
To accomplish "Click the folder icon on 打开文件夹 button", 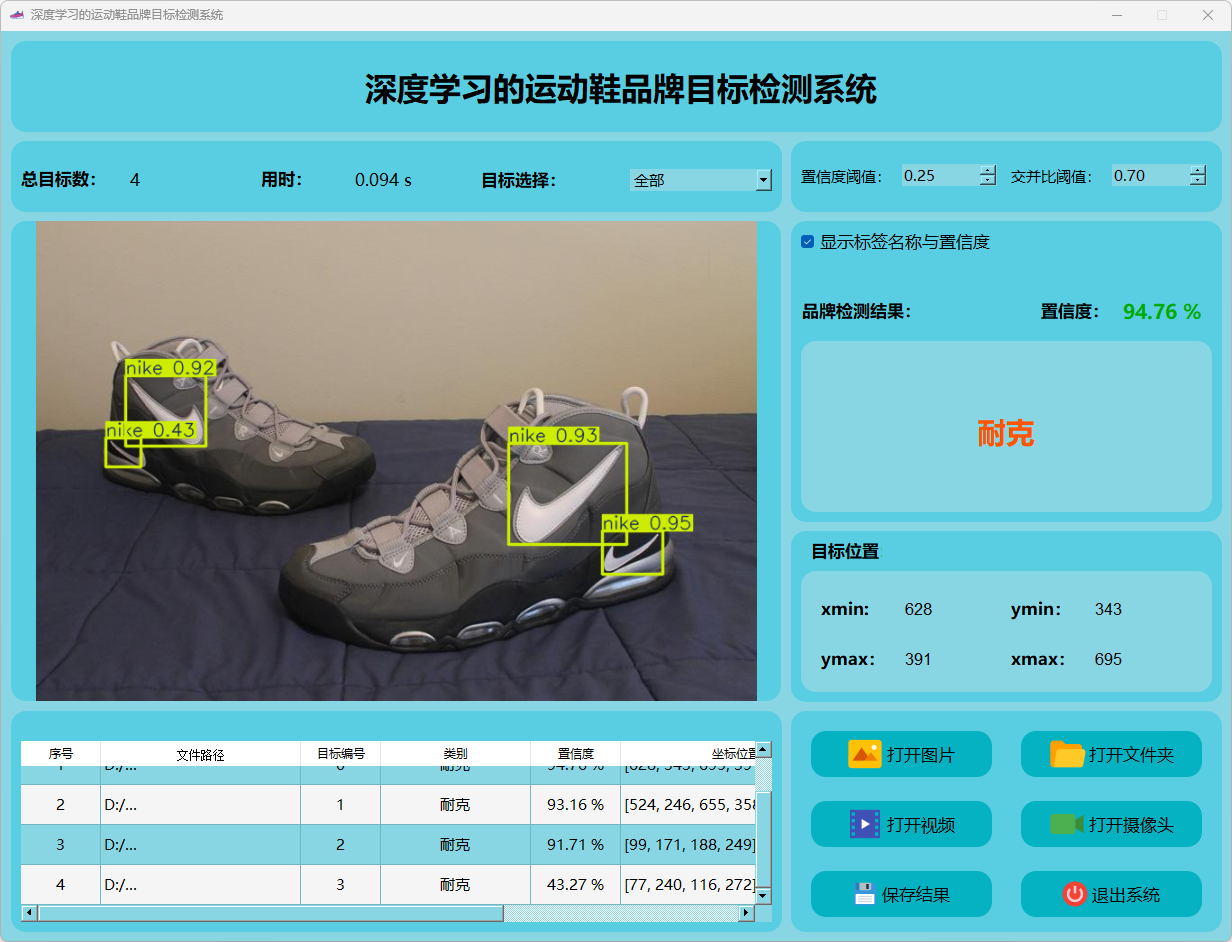I will point(1067,754).
